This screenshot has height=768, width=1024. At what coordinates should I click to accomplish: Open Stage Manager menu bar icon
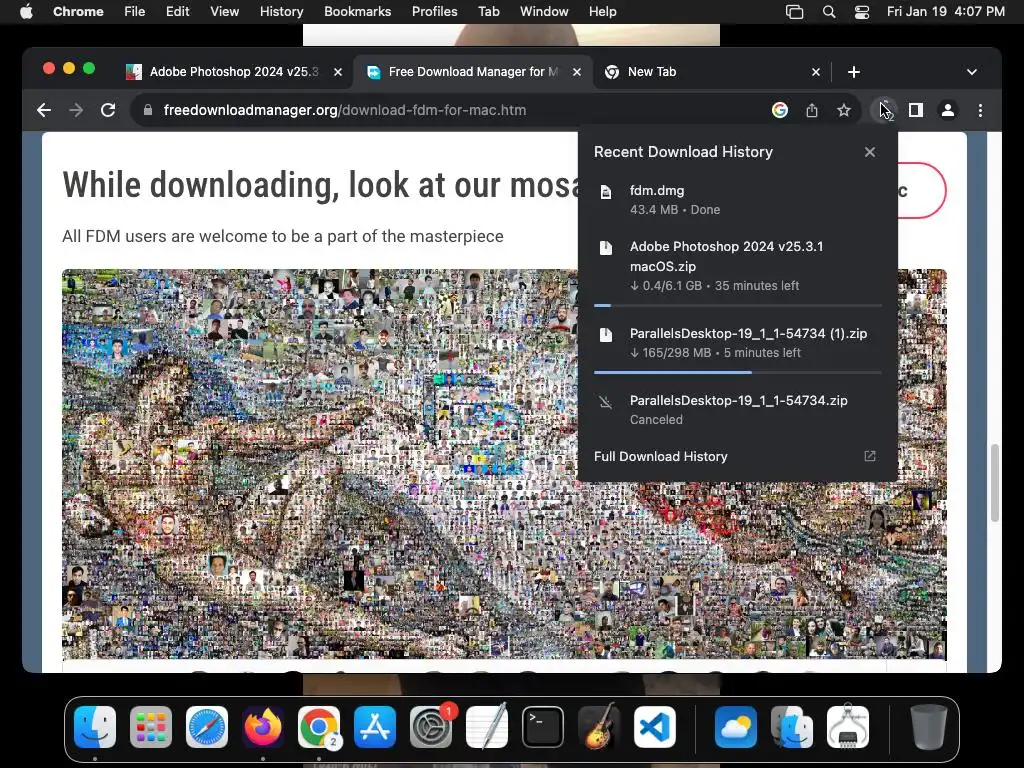point(795,12)
